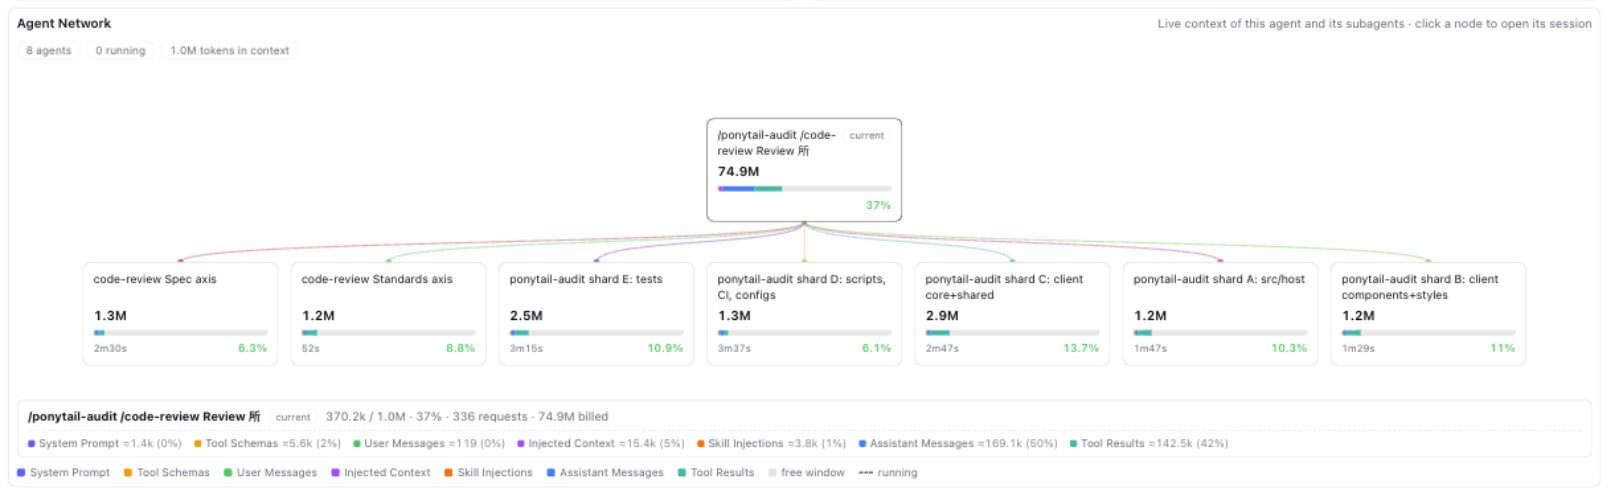Click the shard C context usage bar
This screenshot has width=1609, height=495.
tap(1012, 332)
